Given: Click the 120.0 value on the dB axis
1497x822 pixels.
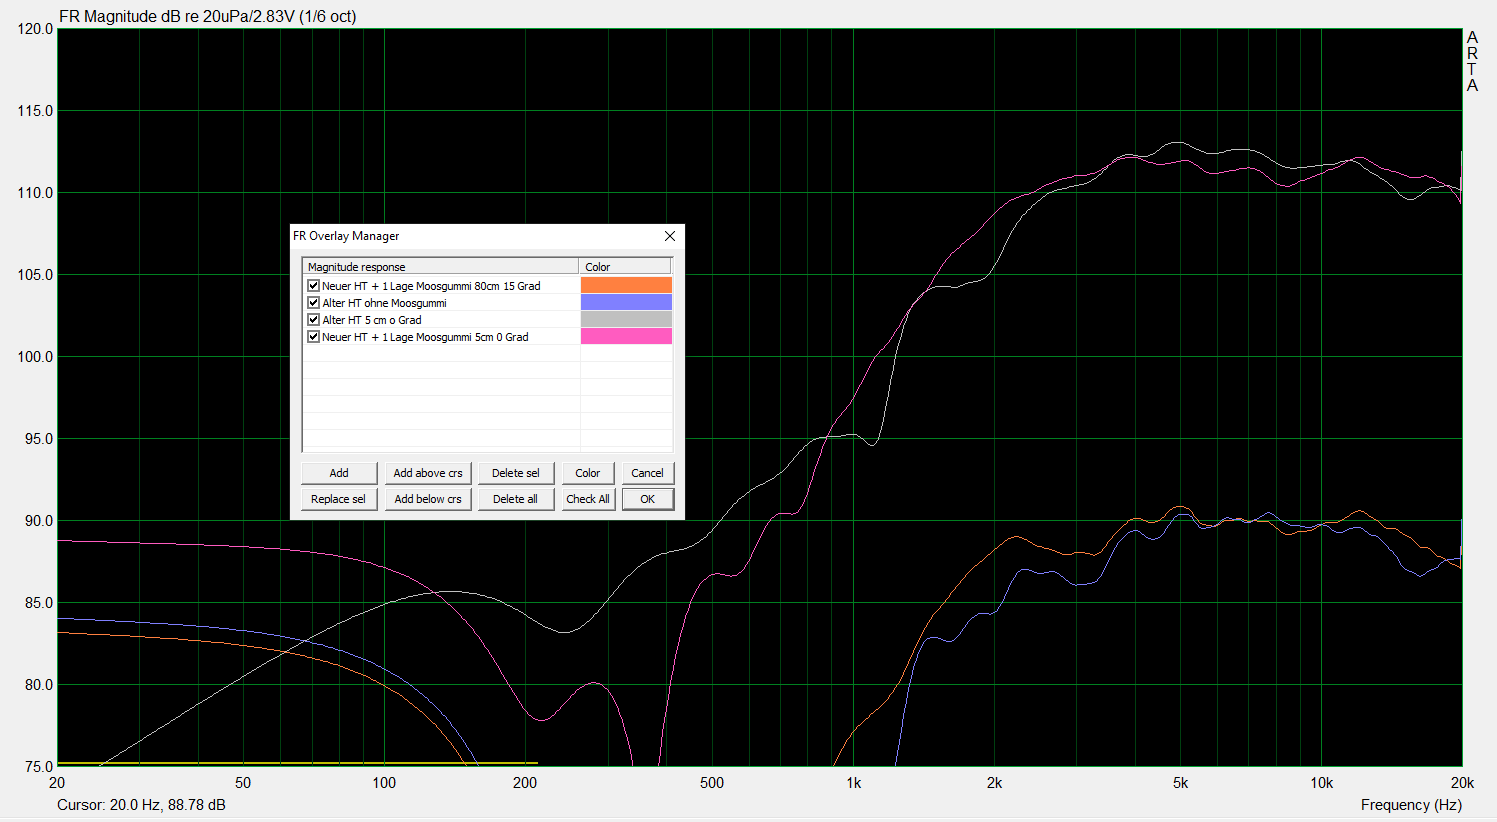Looking at the screenshot, I should (35, 29).
